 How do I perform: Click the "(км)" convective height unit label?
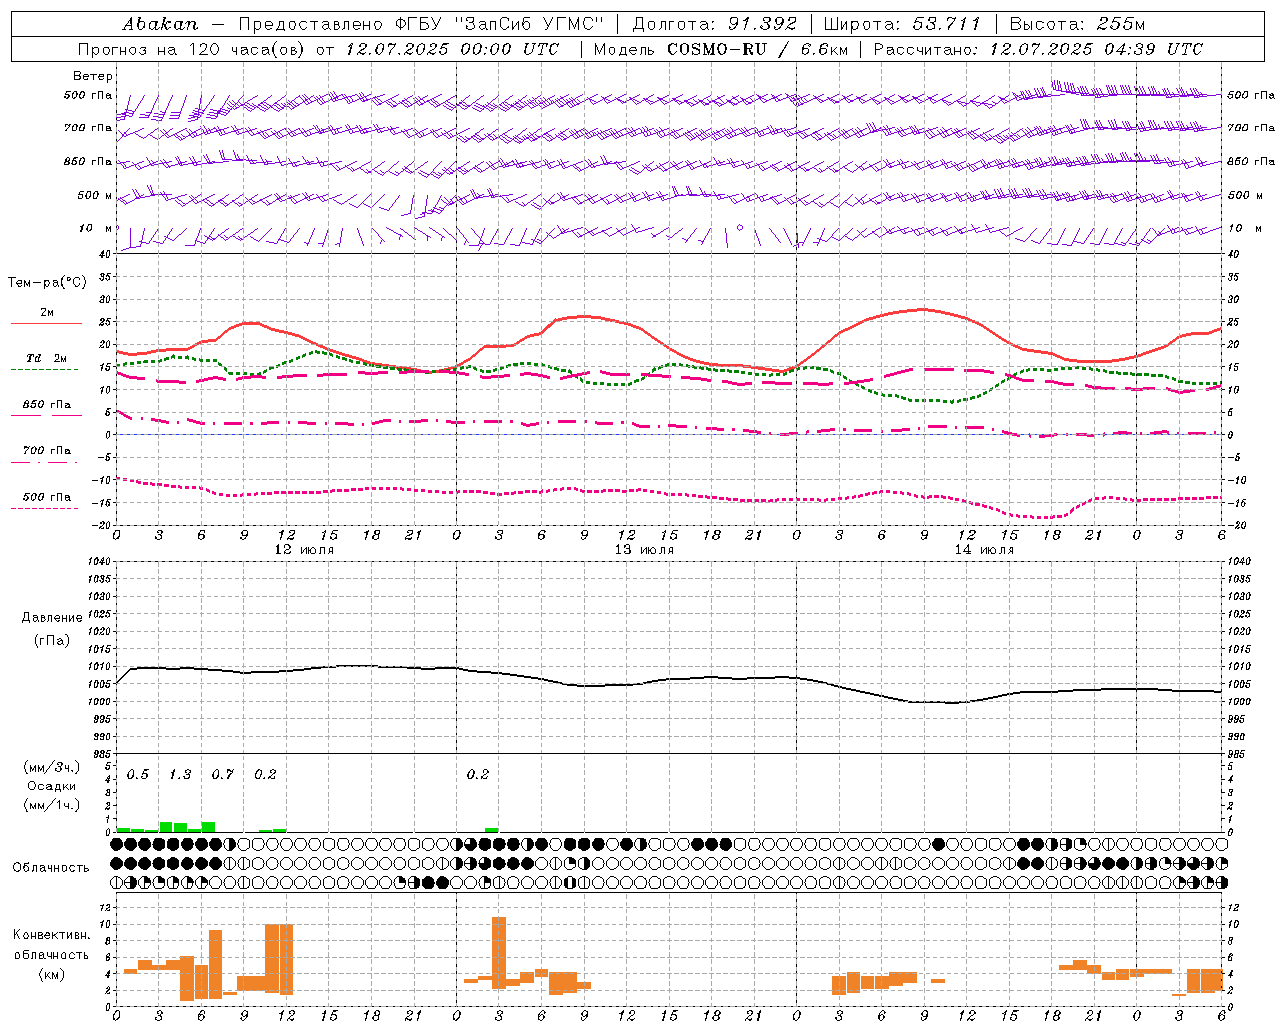click(52, 974)
